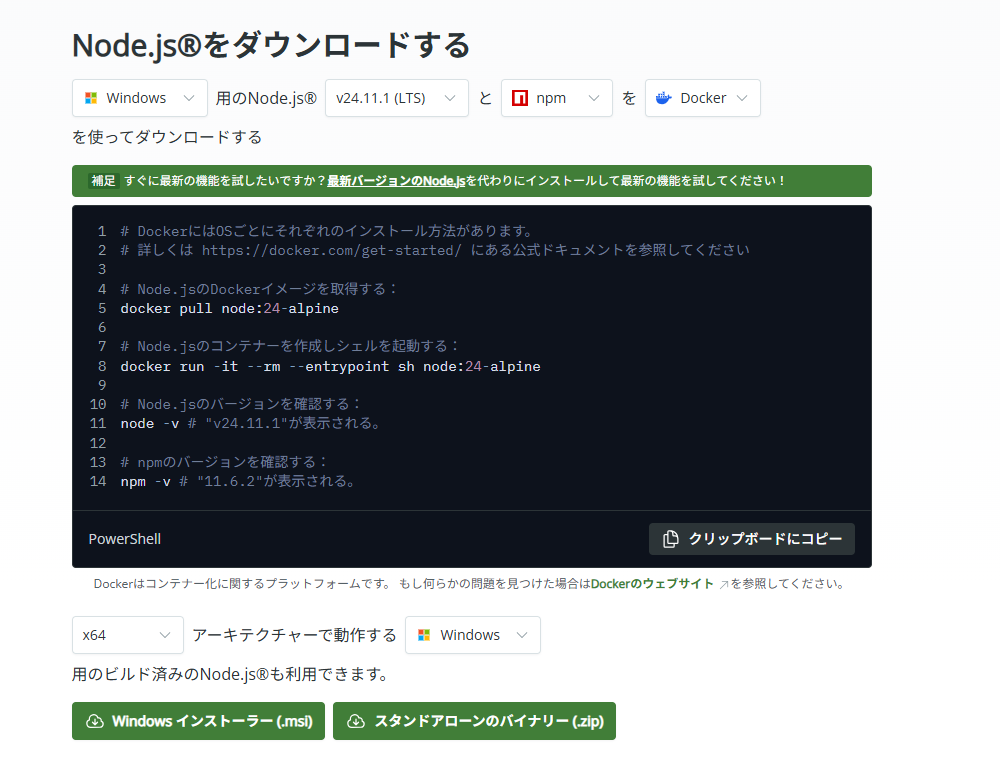Click クリップボードにコピー button
1000x760 pixels.
tap(752, 539)
